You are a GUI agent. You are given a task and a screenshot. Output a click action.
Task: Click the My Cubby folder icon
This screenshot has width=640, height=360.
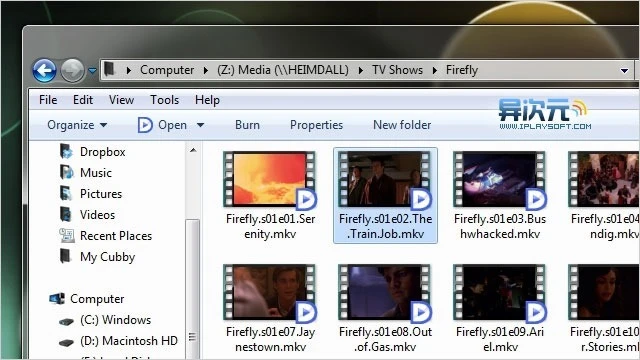point(65,256)
